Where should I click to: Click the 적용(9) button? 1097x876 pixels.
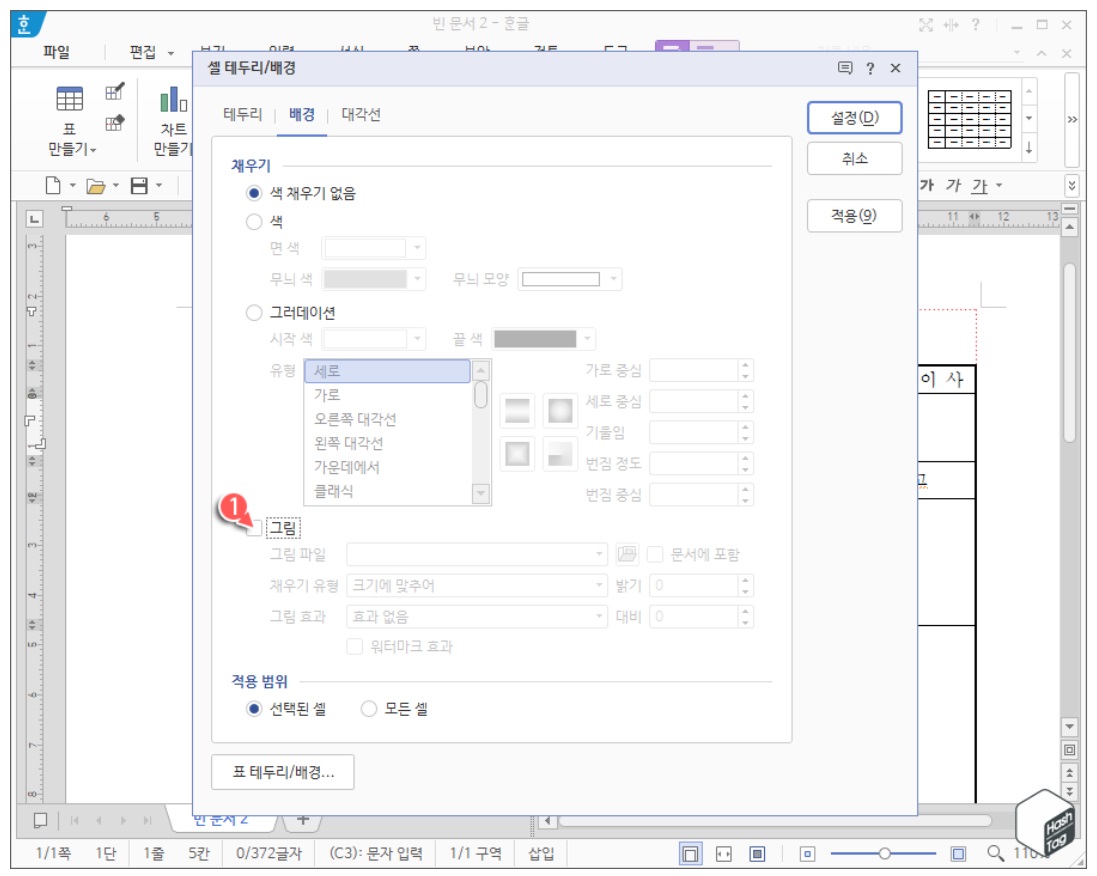[854, 216]
